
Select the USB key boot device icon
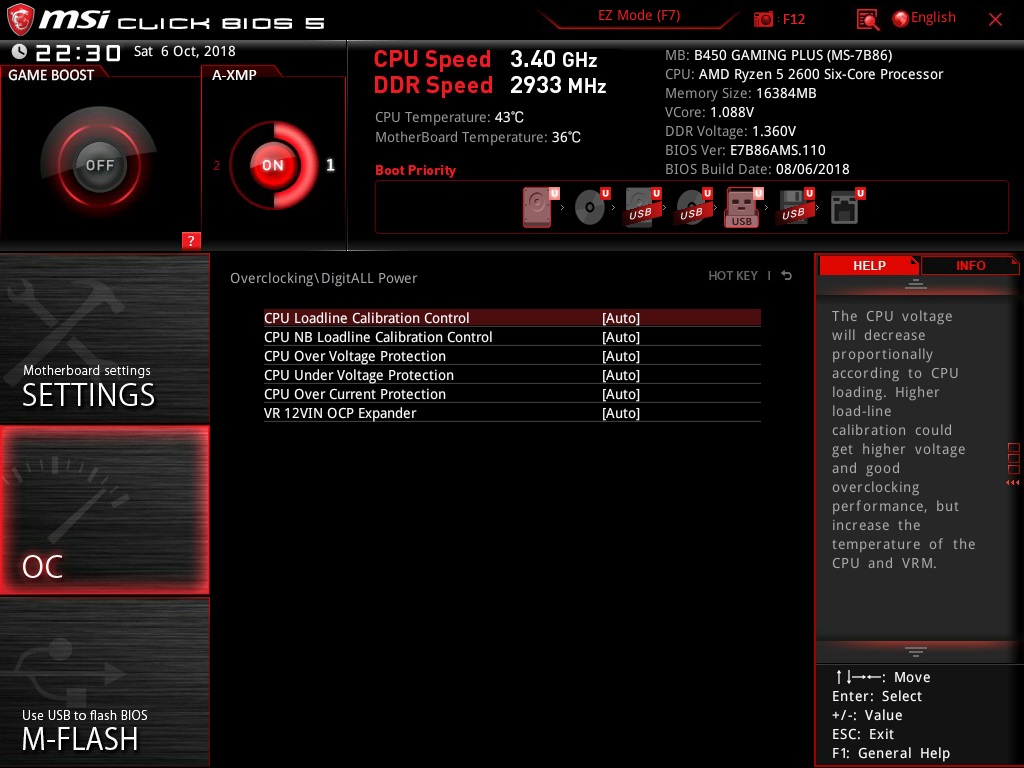743,207
